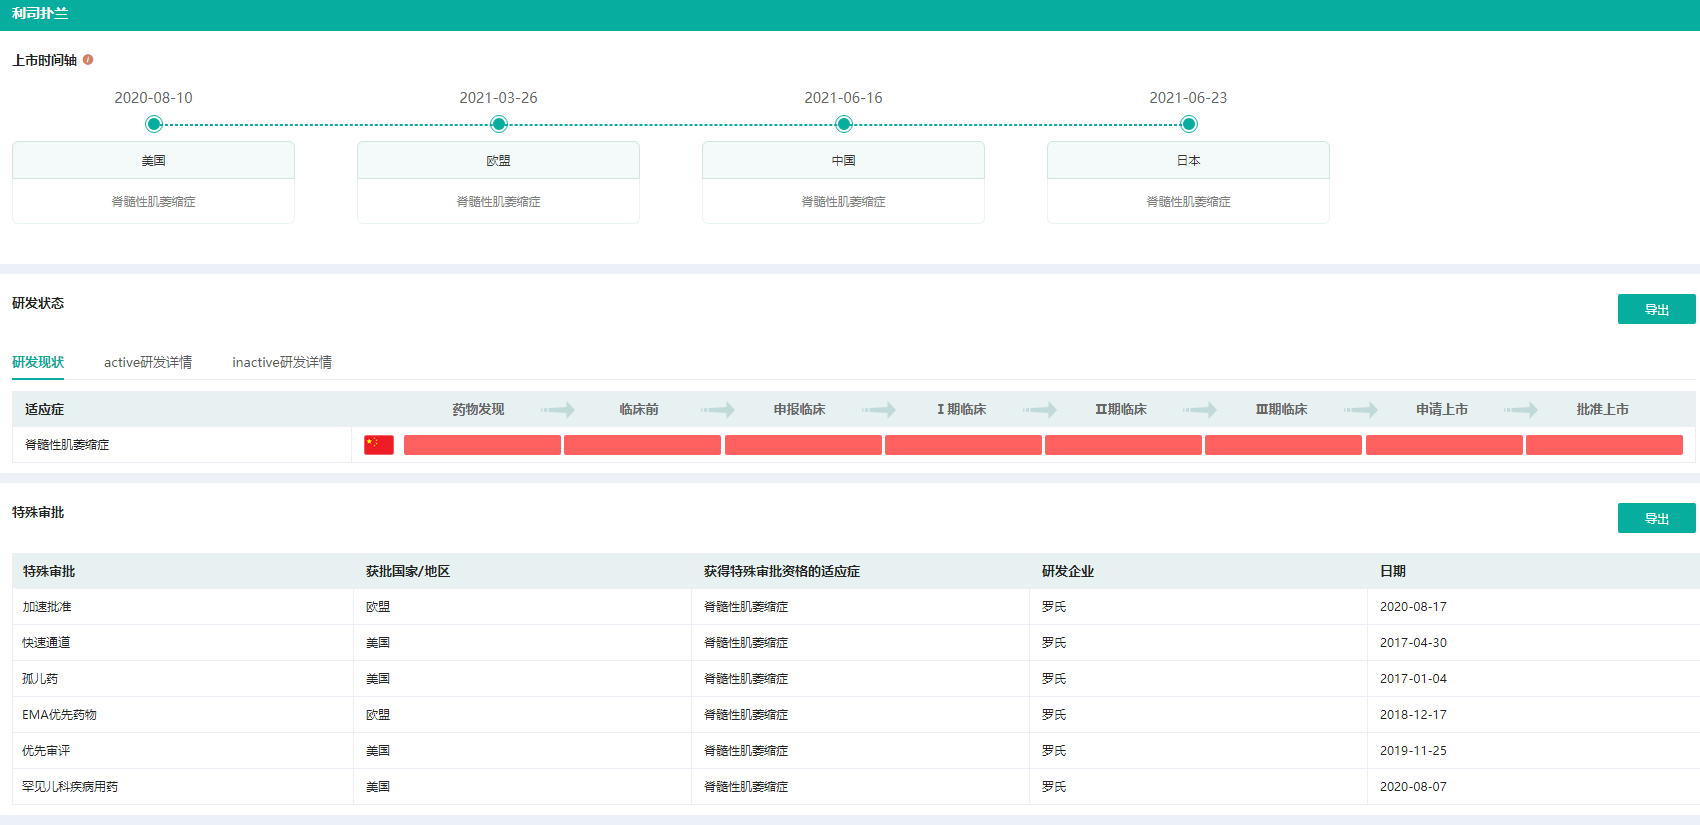The width and height of the screenshot is (1700, 825).
Task: Click the 日期 column header
Action: point(1393,571)
